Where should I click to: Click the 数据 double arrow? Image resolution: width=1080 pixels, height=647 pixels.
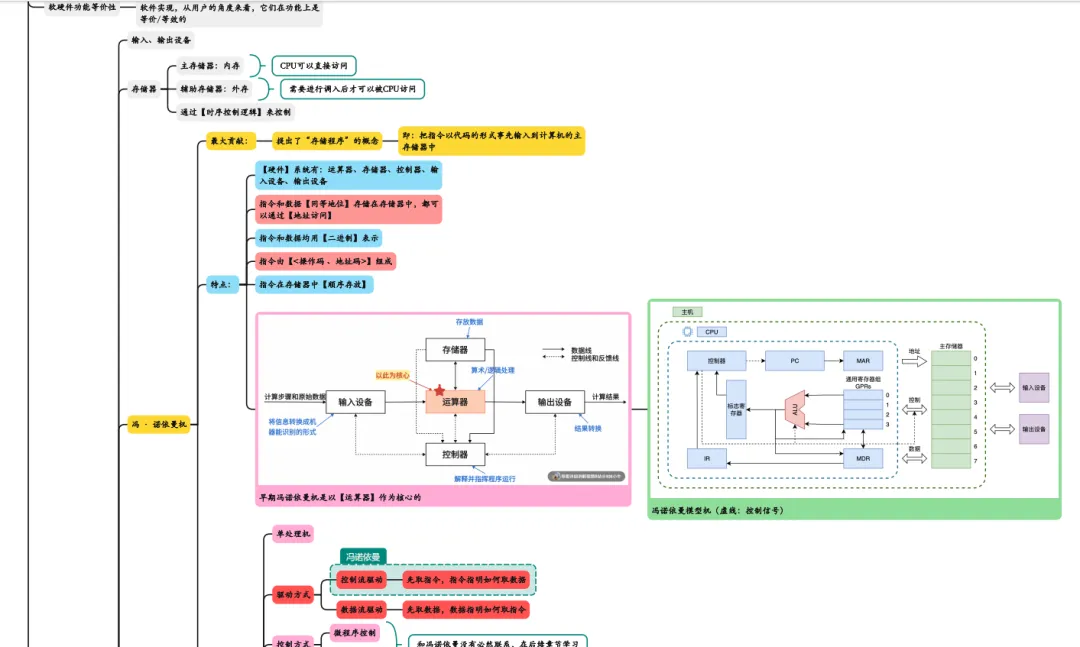point(914,458)
